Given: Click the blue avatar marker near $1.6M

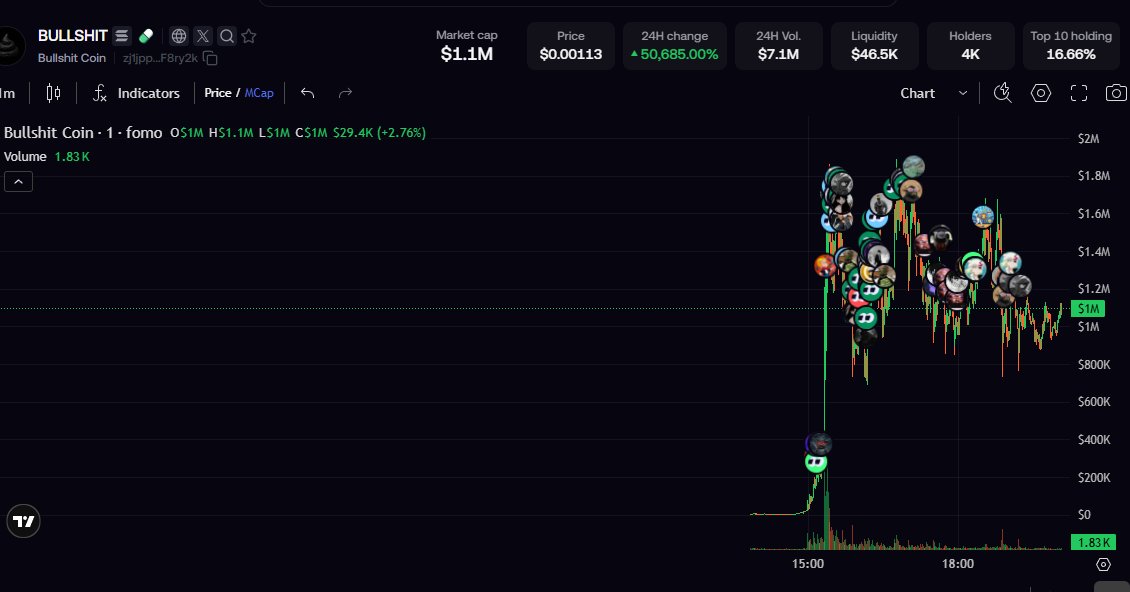Looking at the screenshot, I should tap(983, 216).
